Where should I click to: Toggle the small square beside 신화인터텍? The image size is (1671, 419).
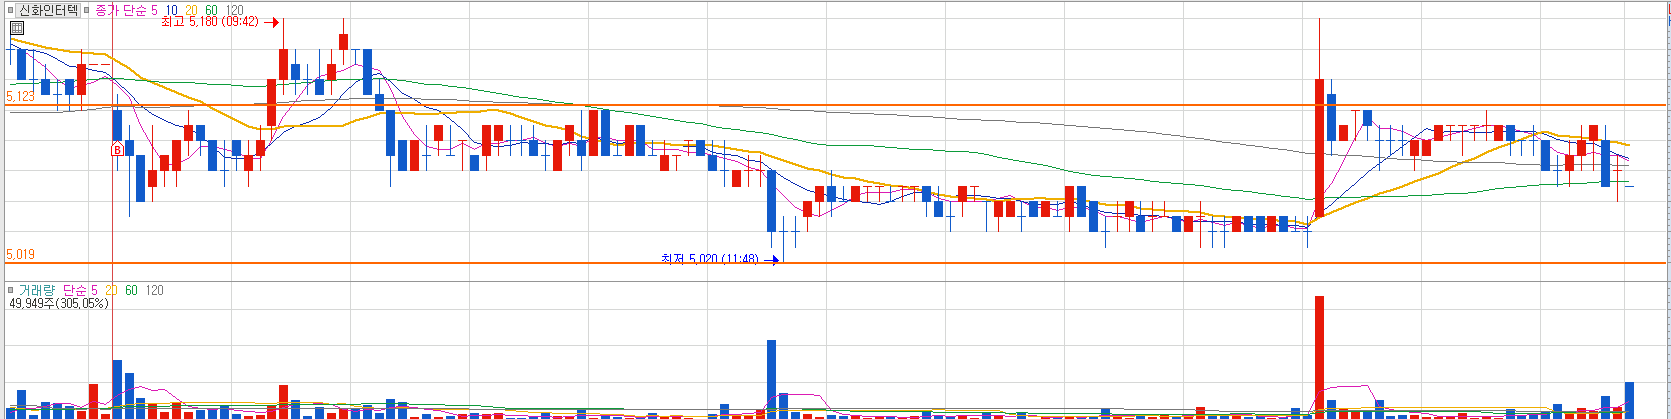[x=9, y=10]
